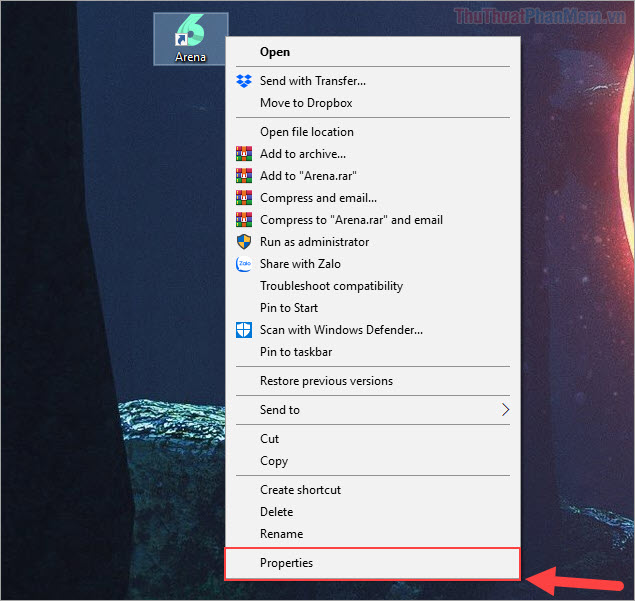Click the Windows Defender shield icon
Image resolution: width=635 pixels, height=601 pixels.
[244, 330]
